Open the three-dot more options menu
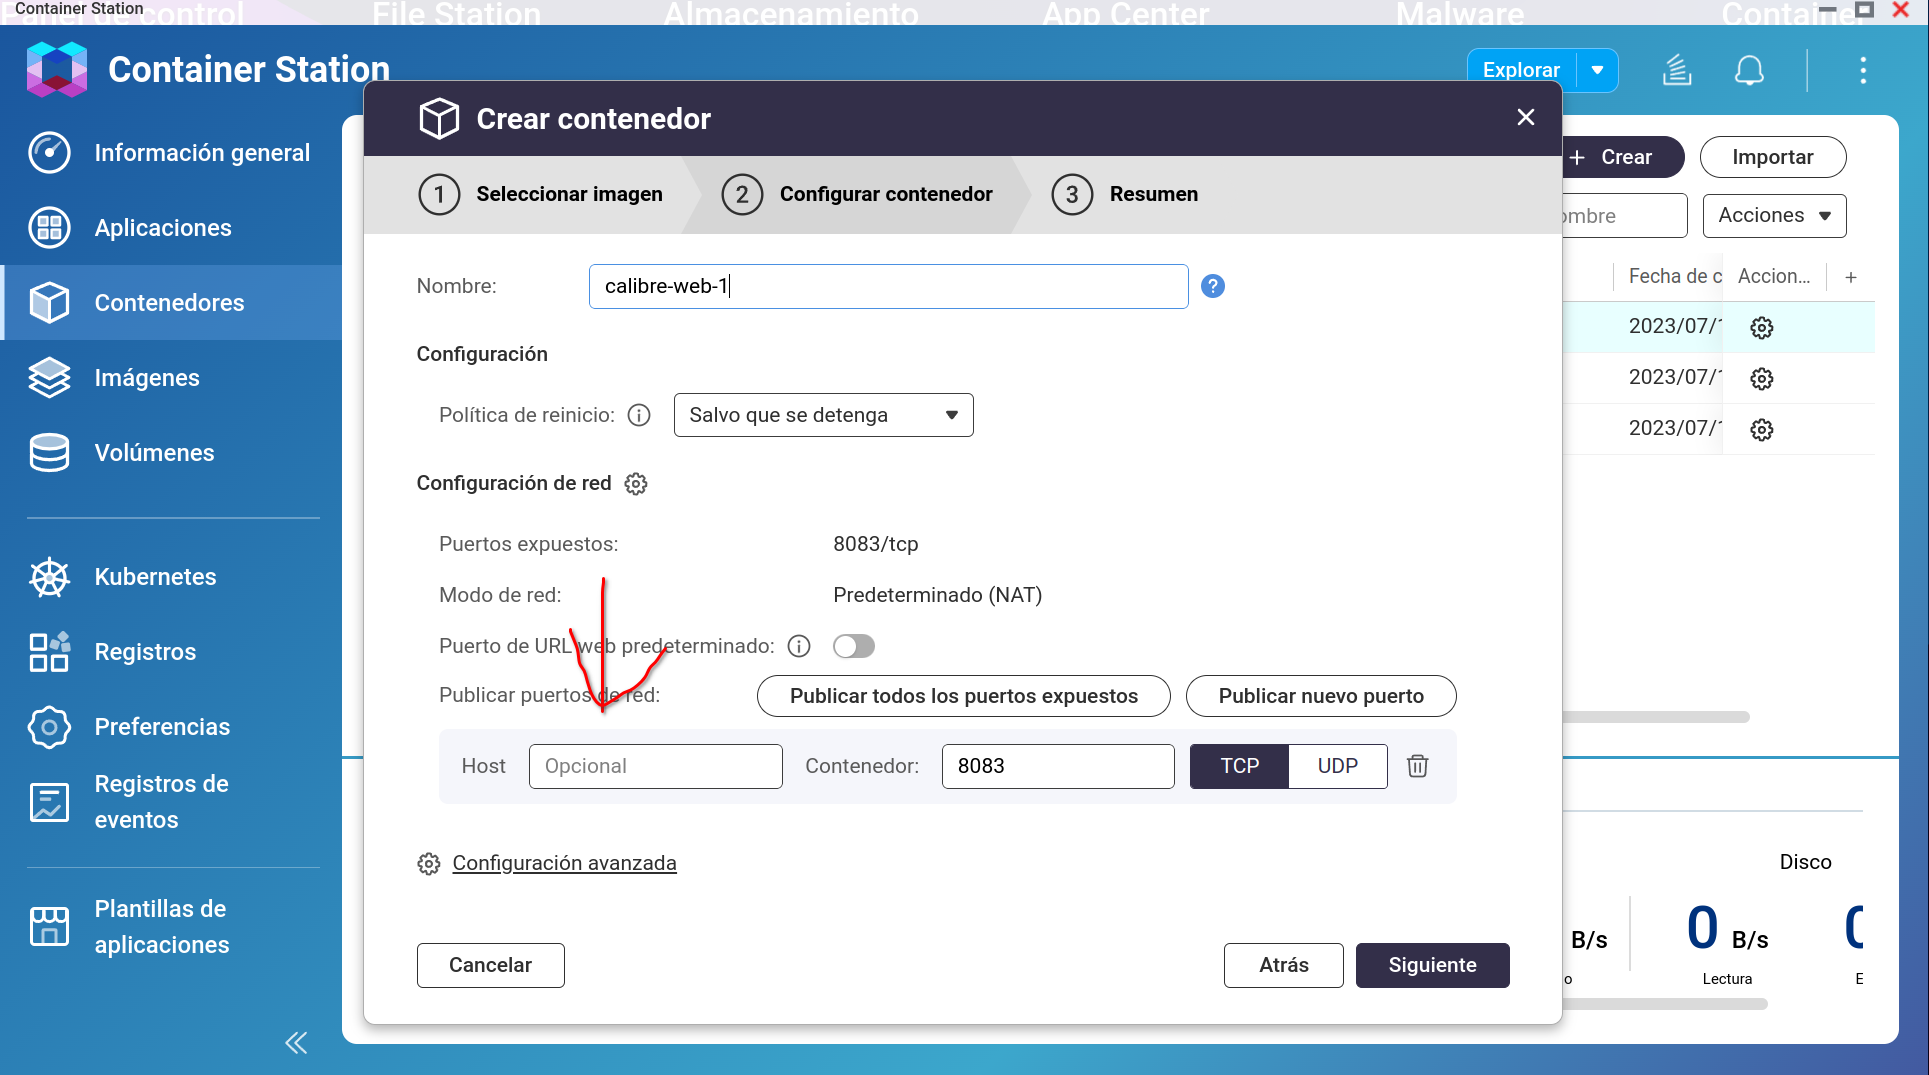This screenshot has width=1929, height=1075. [x=1862, y=70]
